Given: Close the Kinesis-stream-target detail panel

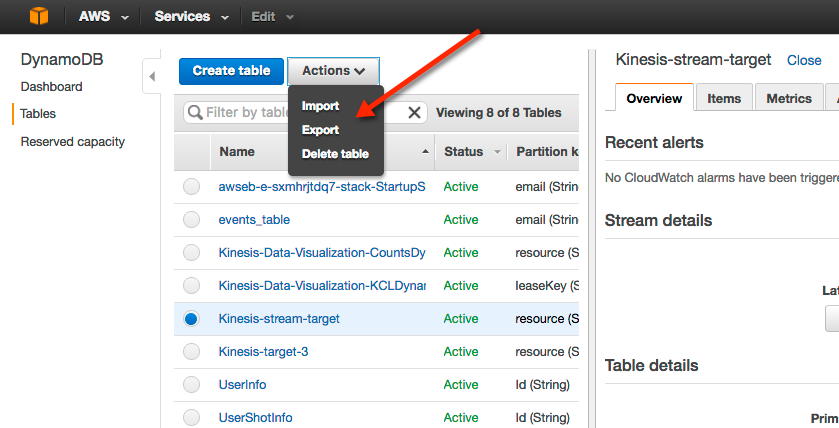Looking at the screenshot, I should (804, 60).
